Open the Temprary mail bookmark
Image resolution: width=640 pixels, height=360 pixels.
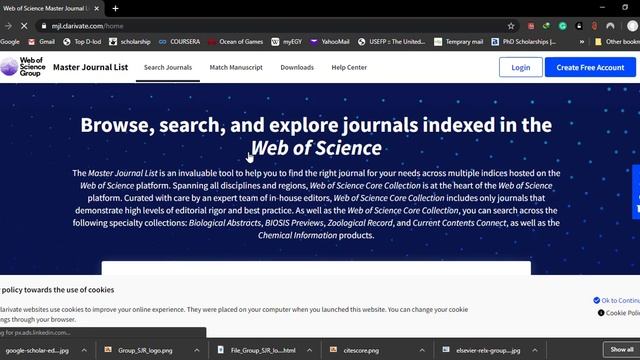[x=458, y=42]
